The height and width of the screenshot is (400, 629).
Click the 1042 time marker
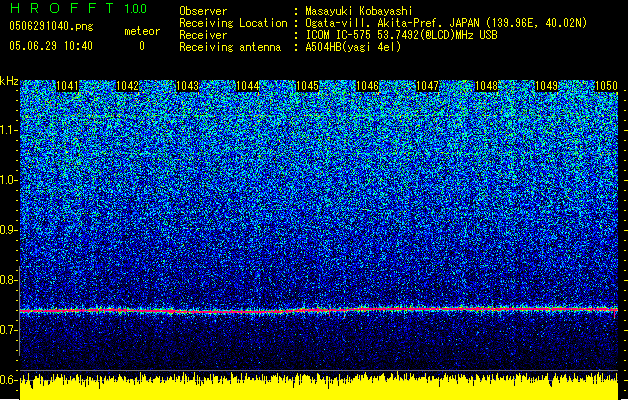pos(127,86)
